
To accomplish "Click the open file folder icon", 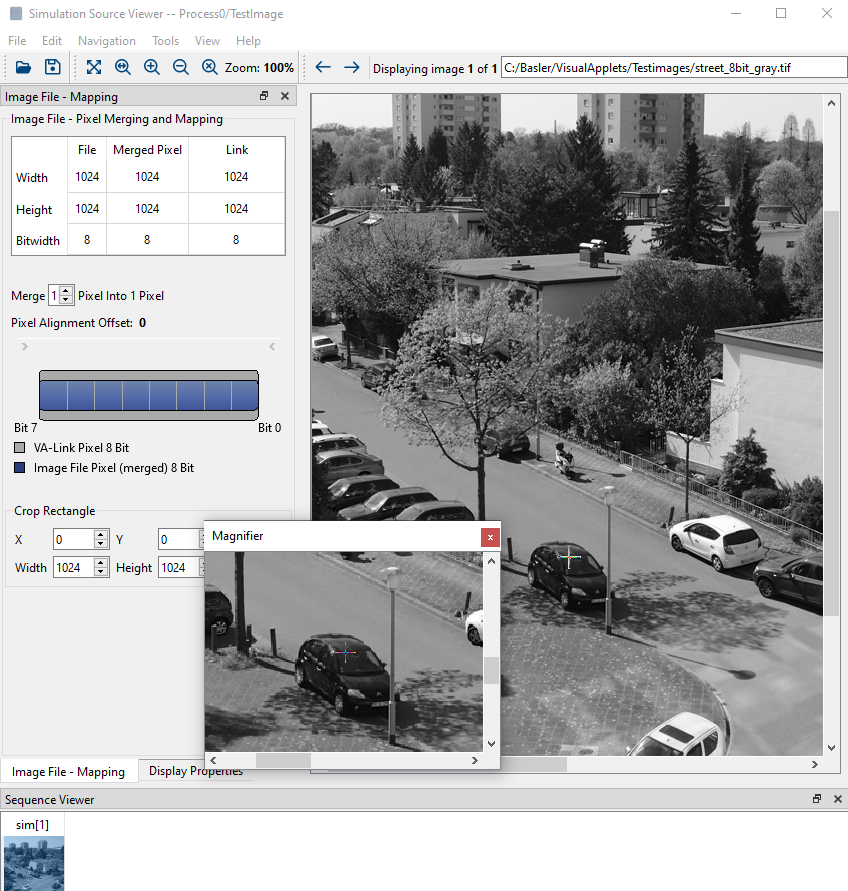I will coord(23,67).
